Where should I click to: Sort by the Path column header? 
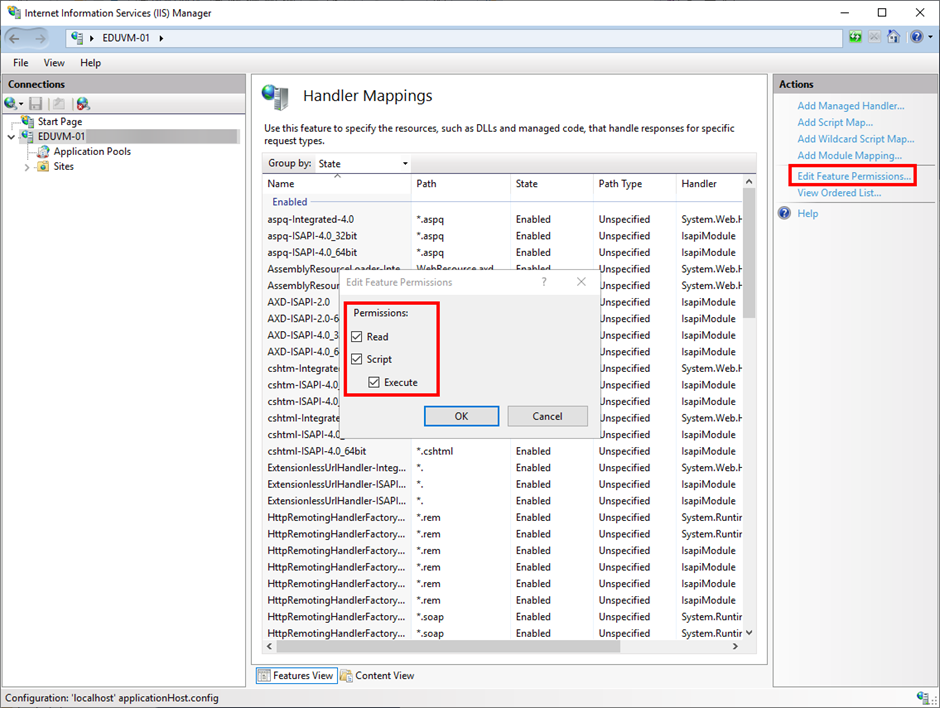461,184
